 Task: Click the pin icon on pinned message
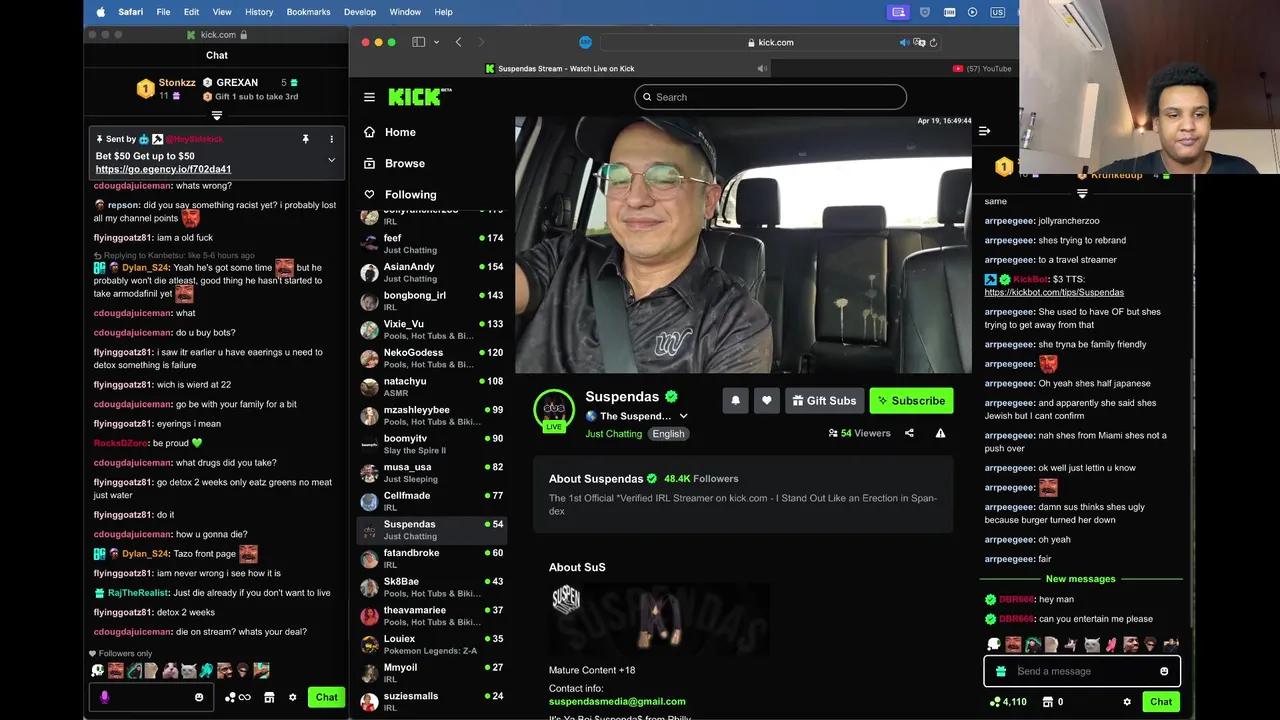[x=306, y=139]
